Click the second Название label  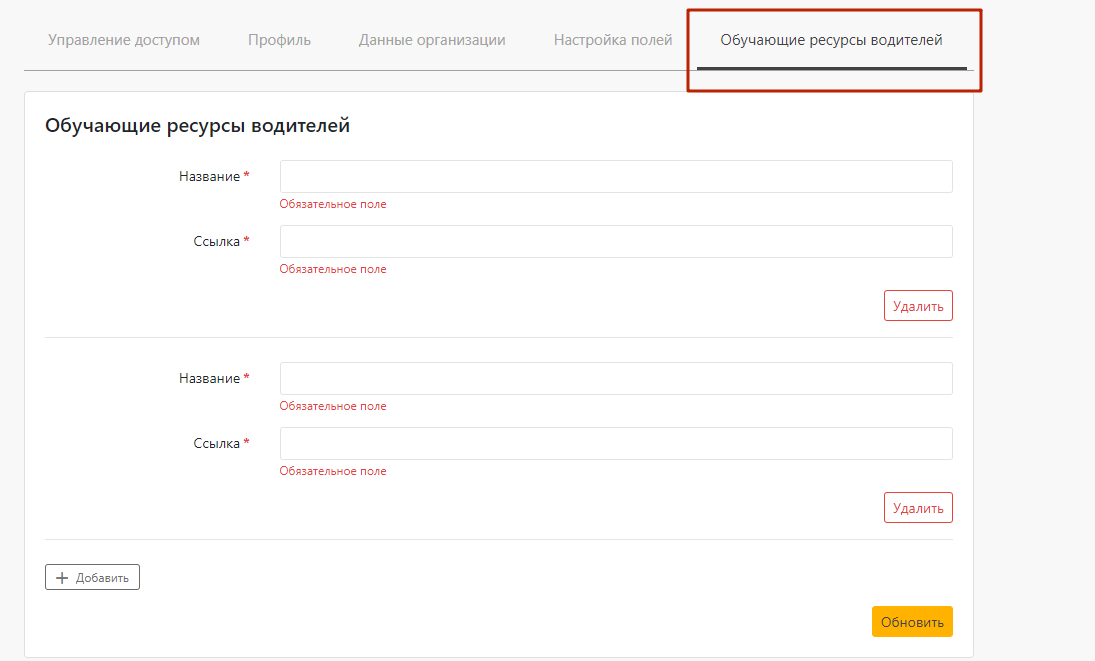[x=210, y=378]
